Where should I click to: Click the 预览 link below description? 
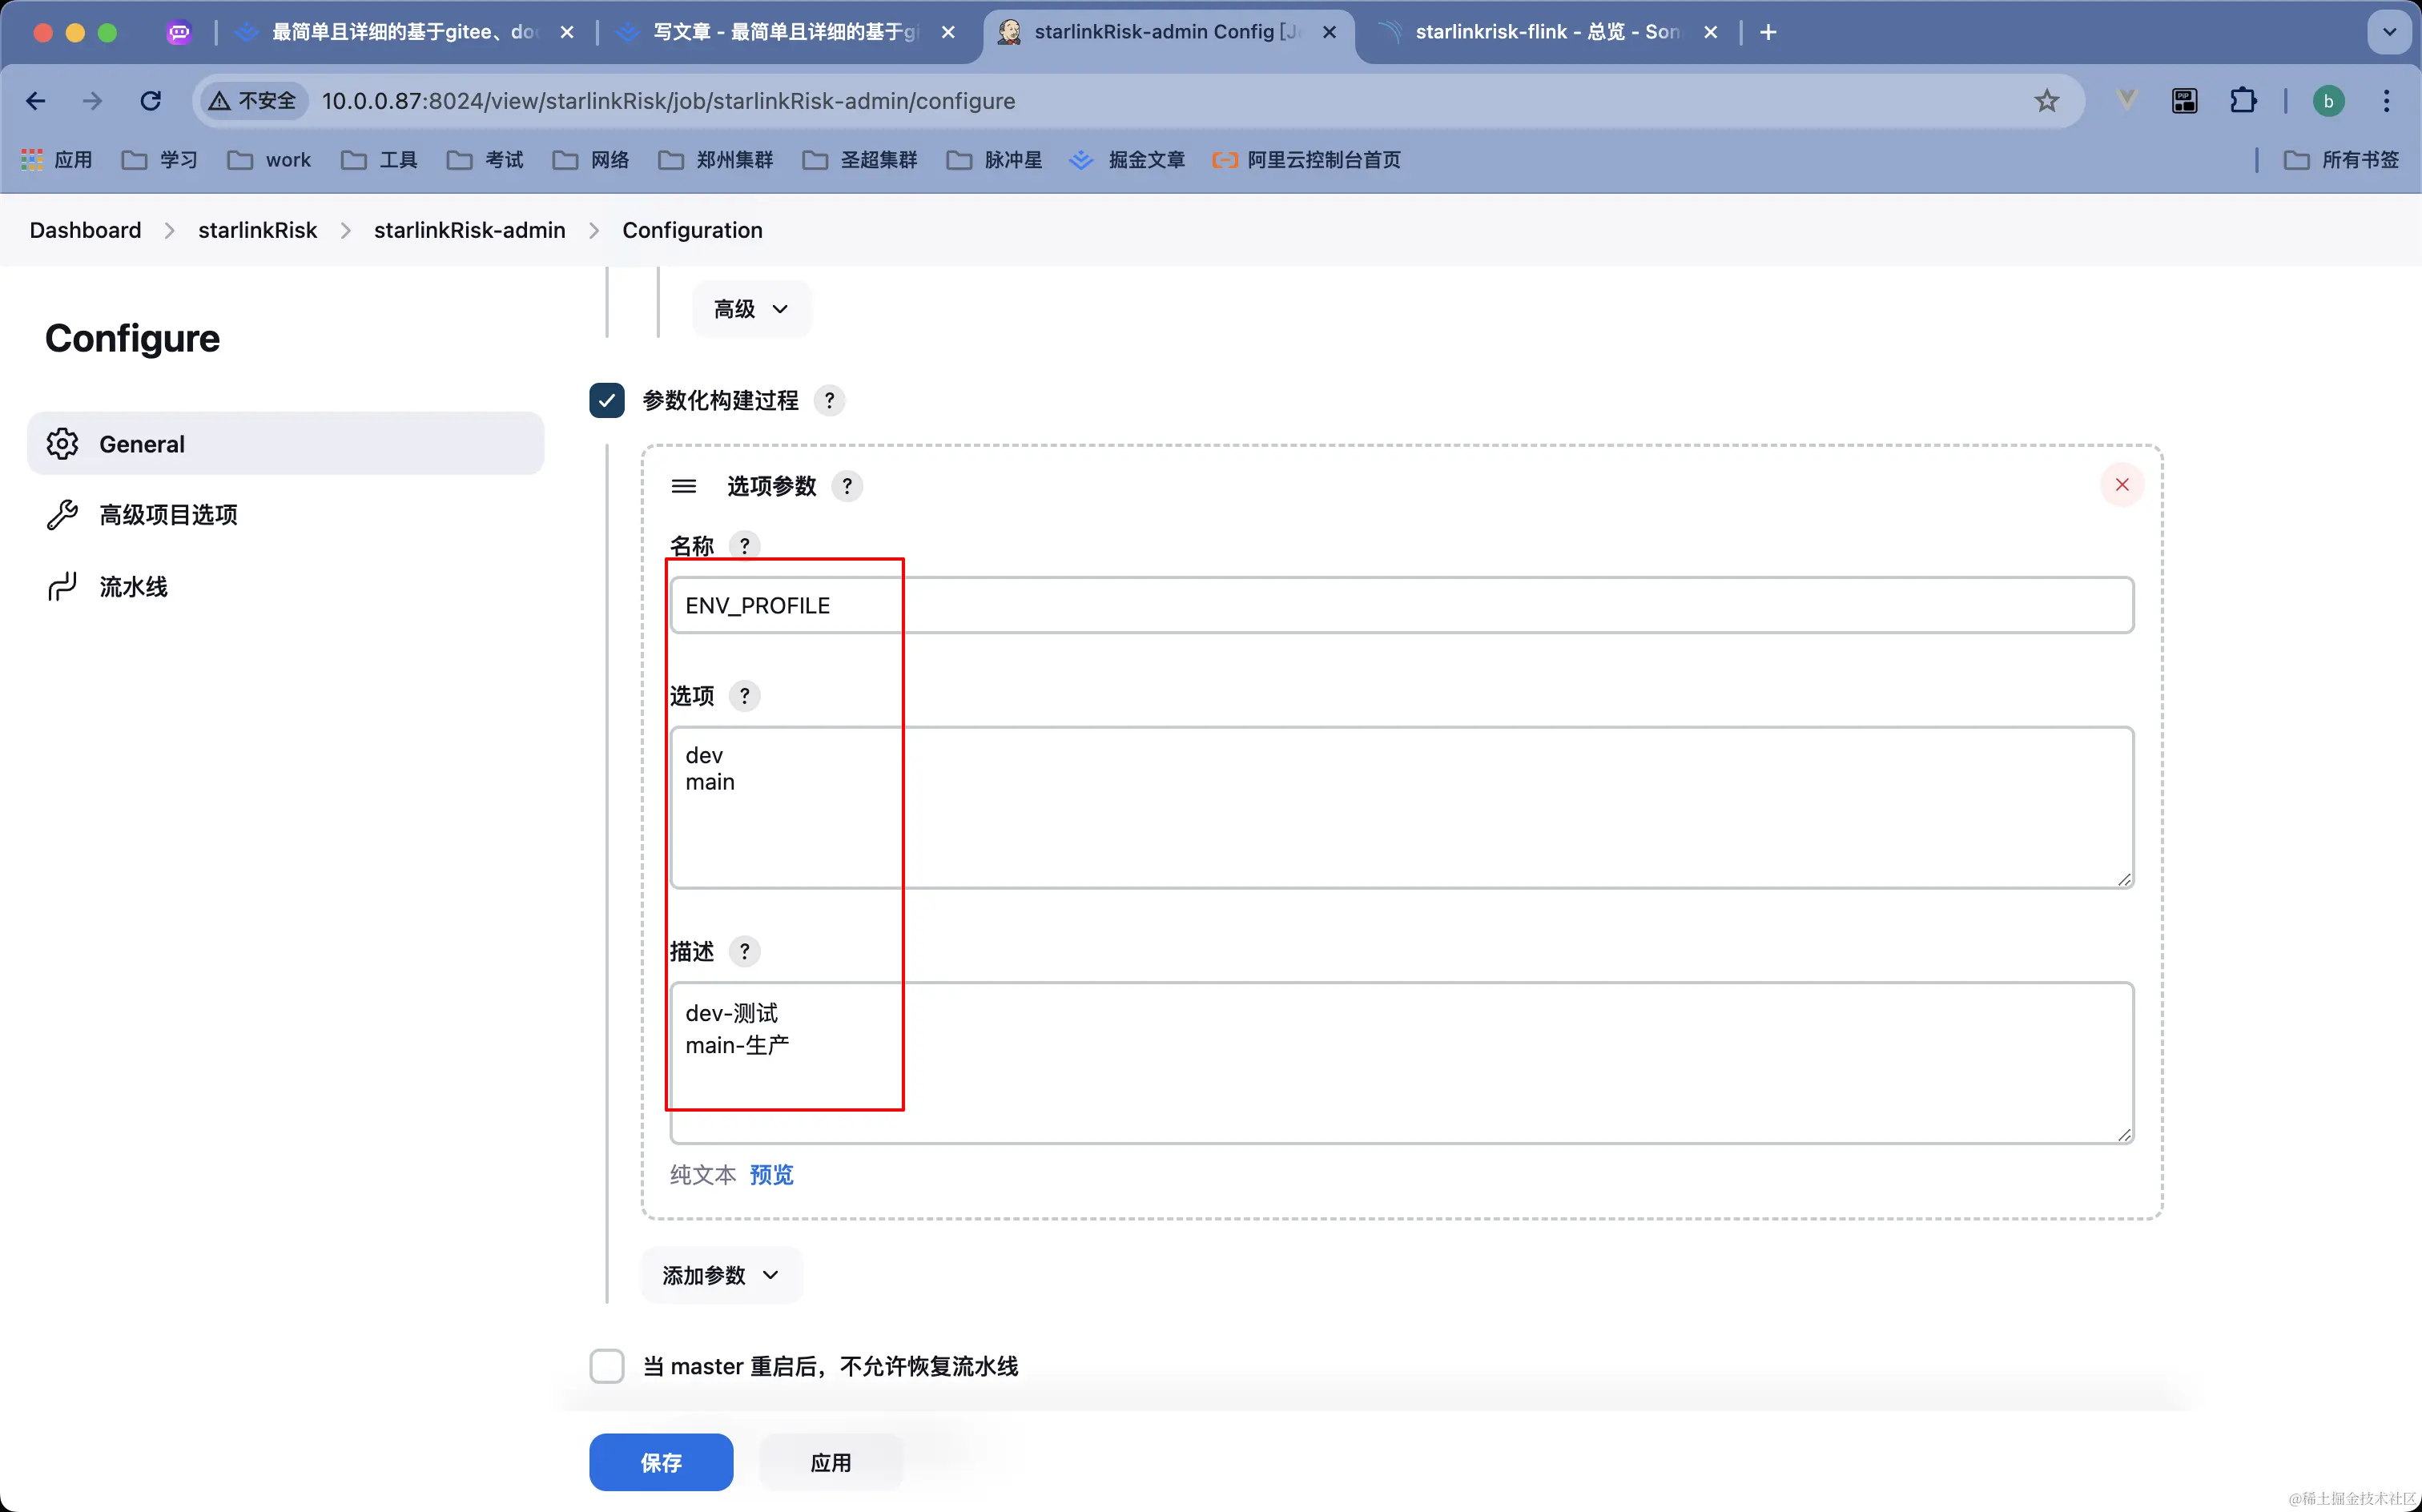point(771,1175)
